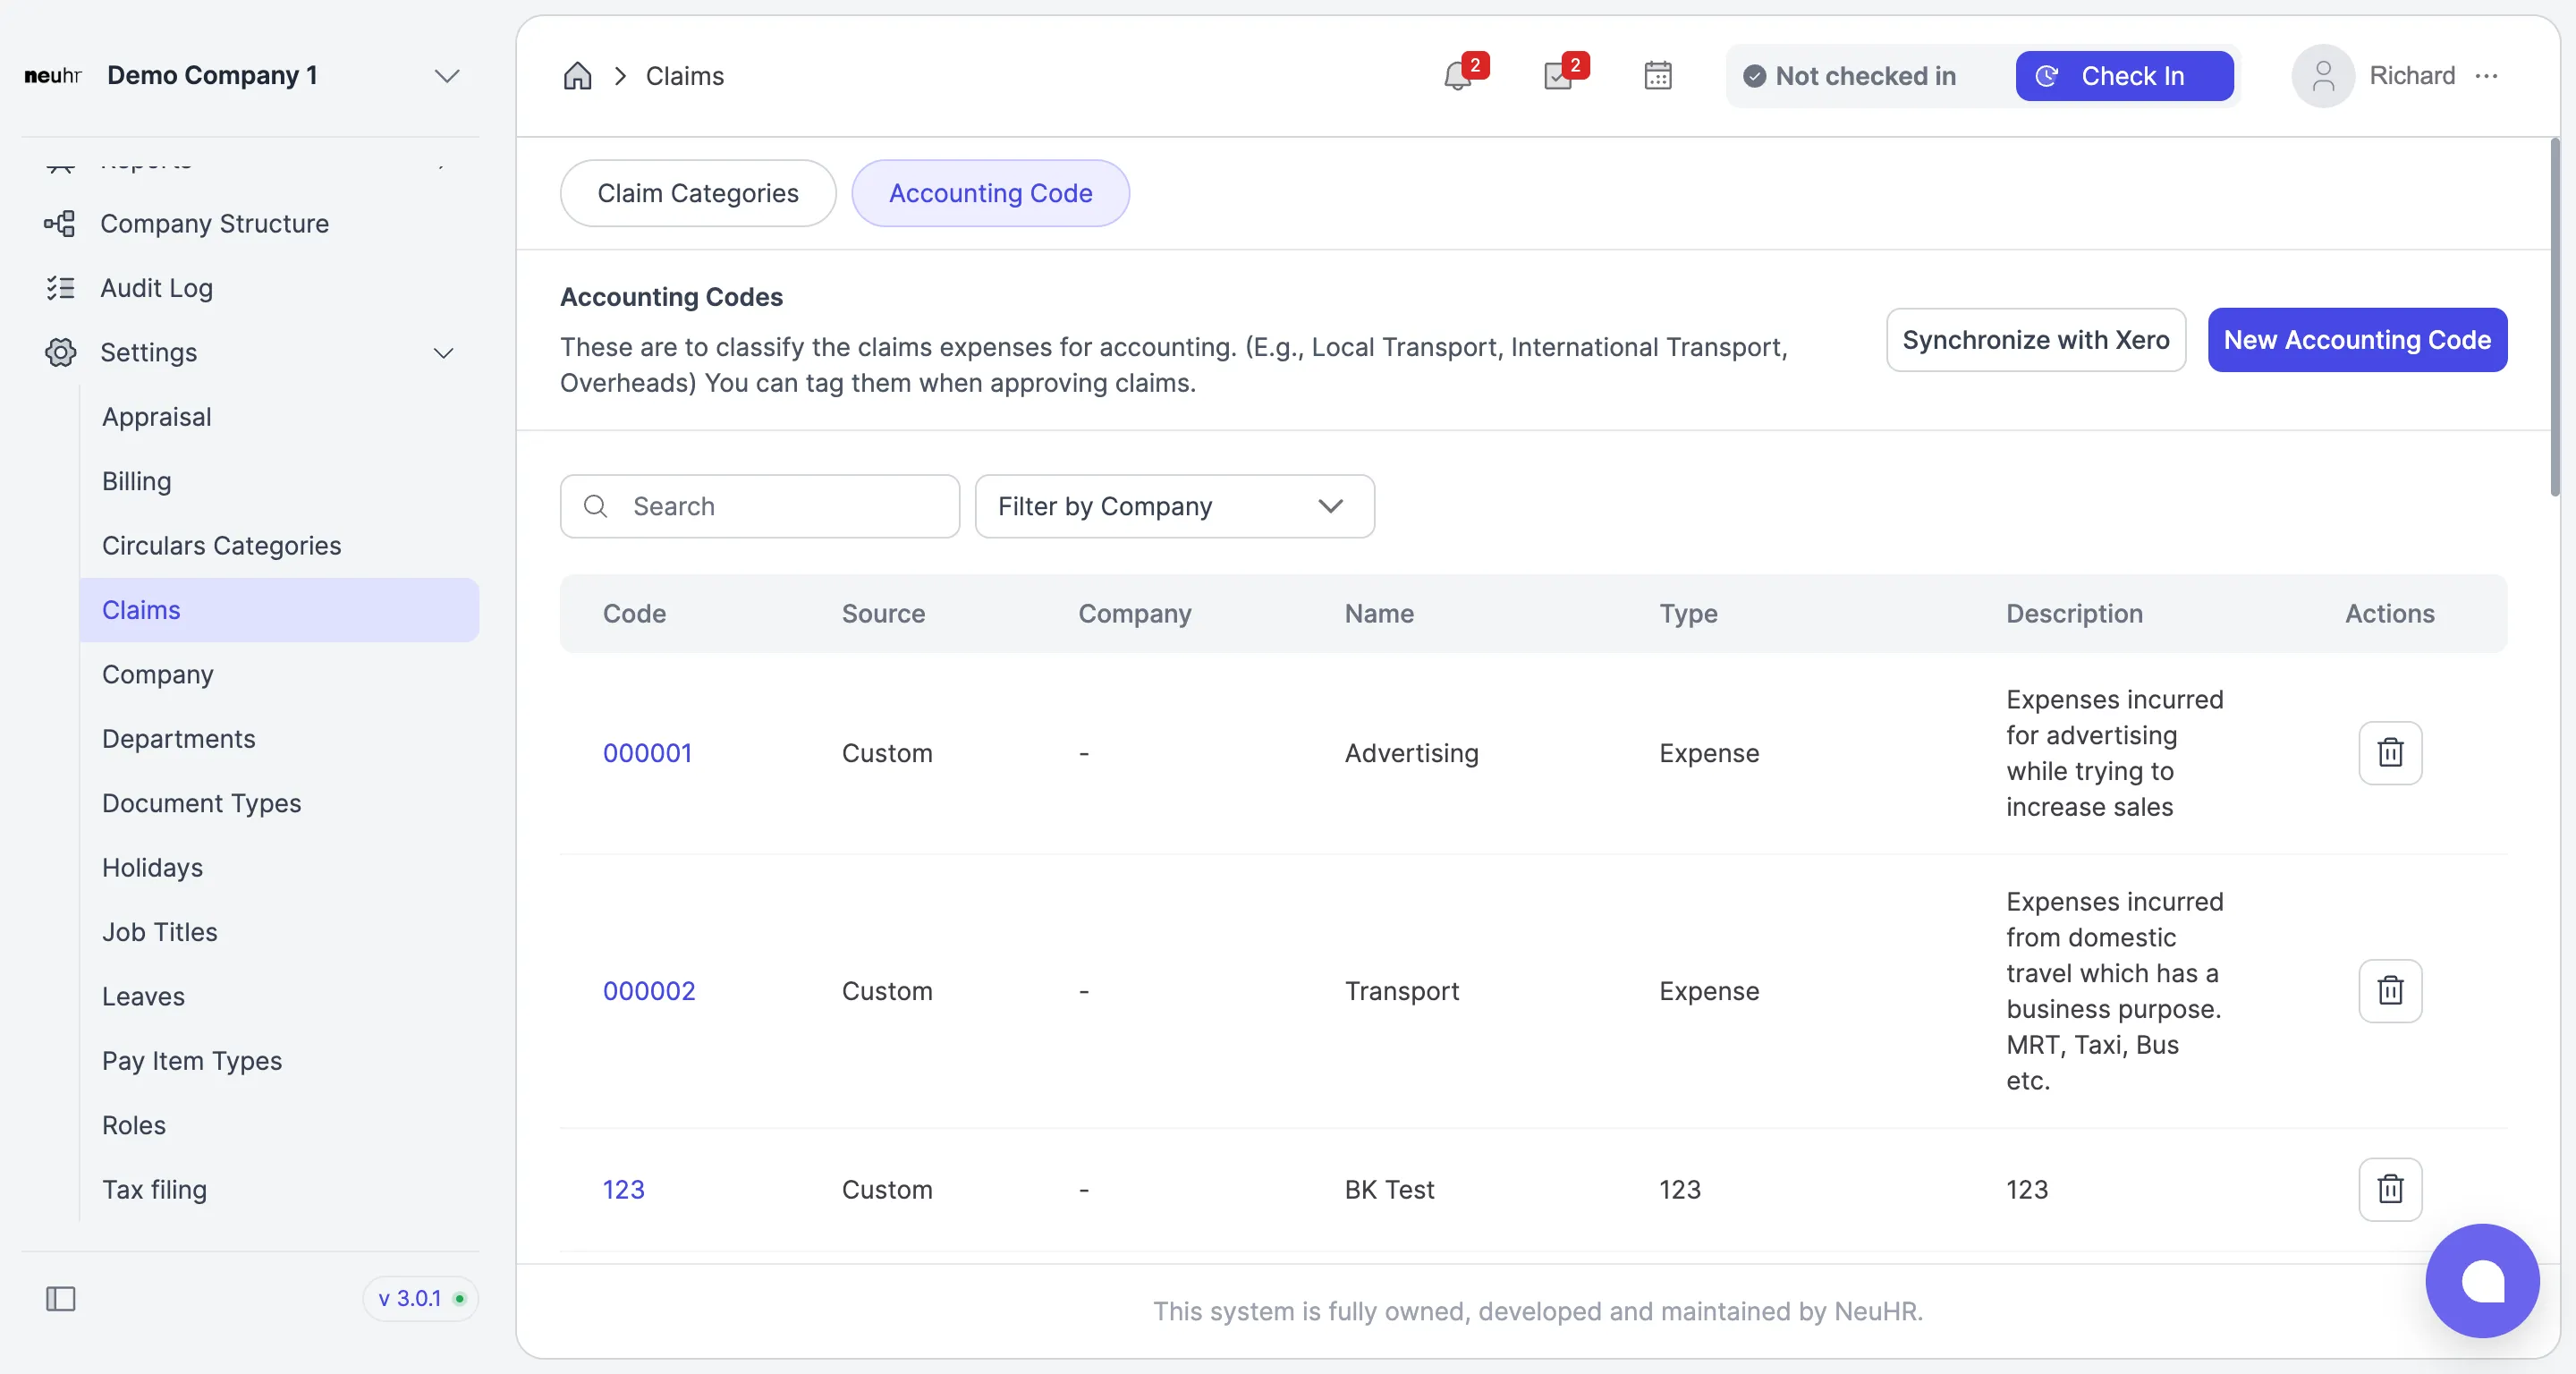Click Richard's user avatar icon
This screenshot has height=1374, width=2576.
pos(2322,76)
